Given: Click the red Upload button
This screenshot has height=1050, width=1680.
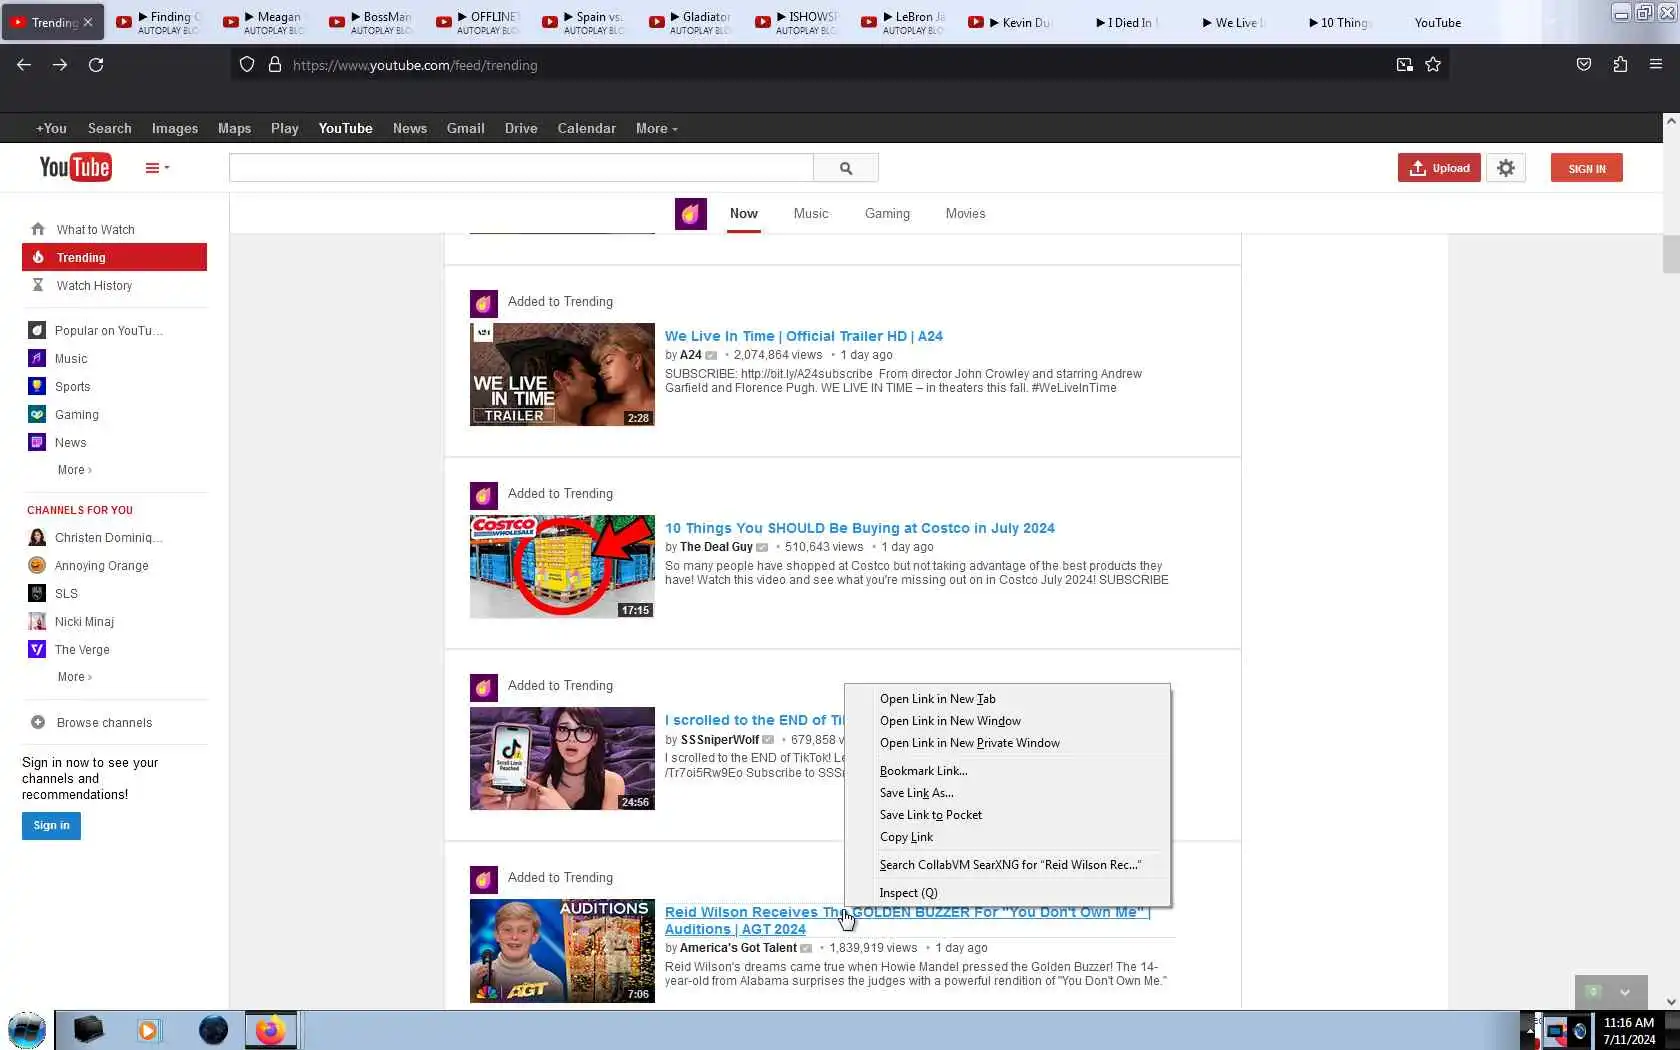Looking at the screenshot, I should 1439,168.
